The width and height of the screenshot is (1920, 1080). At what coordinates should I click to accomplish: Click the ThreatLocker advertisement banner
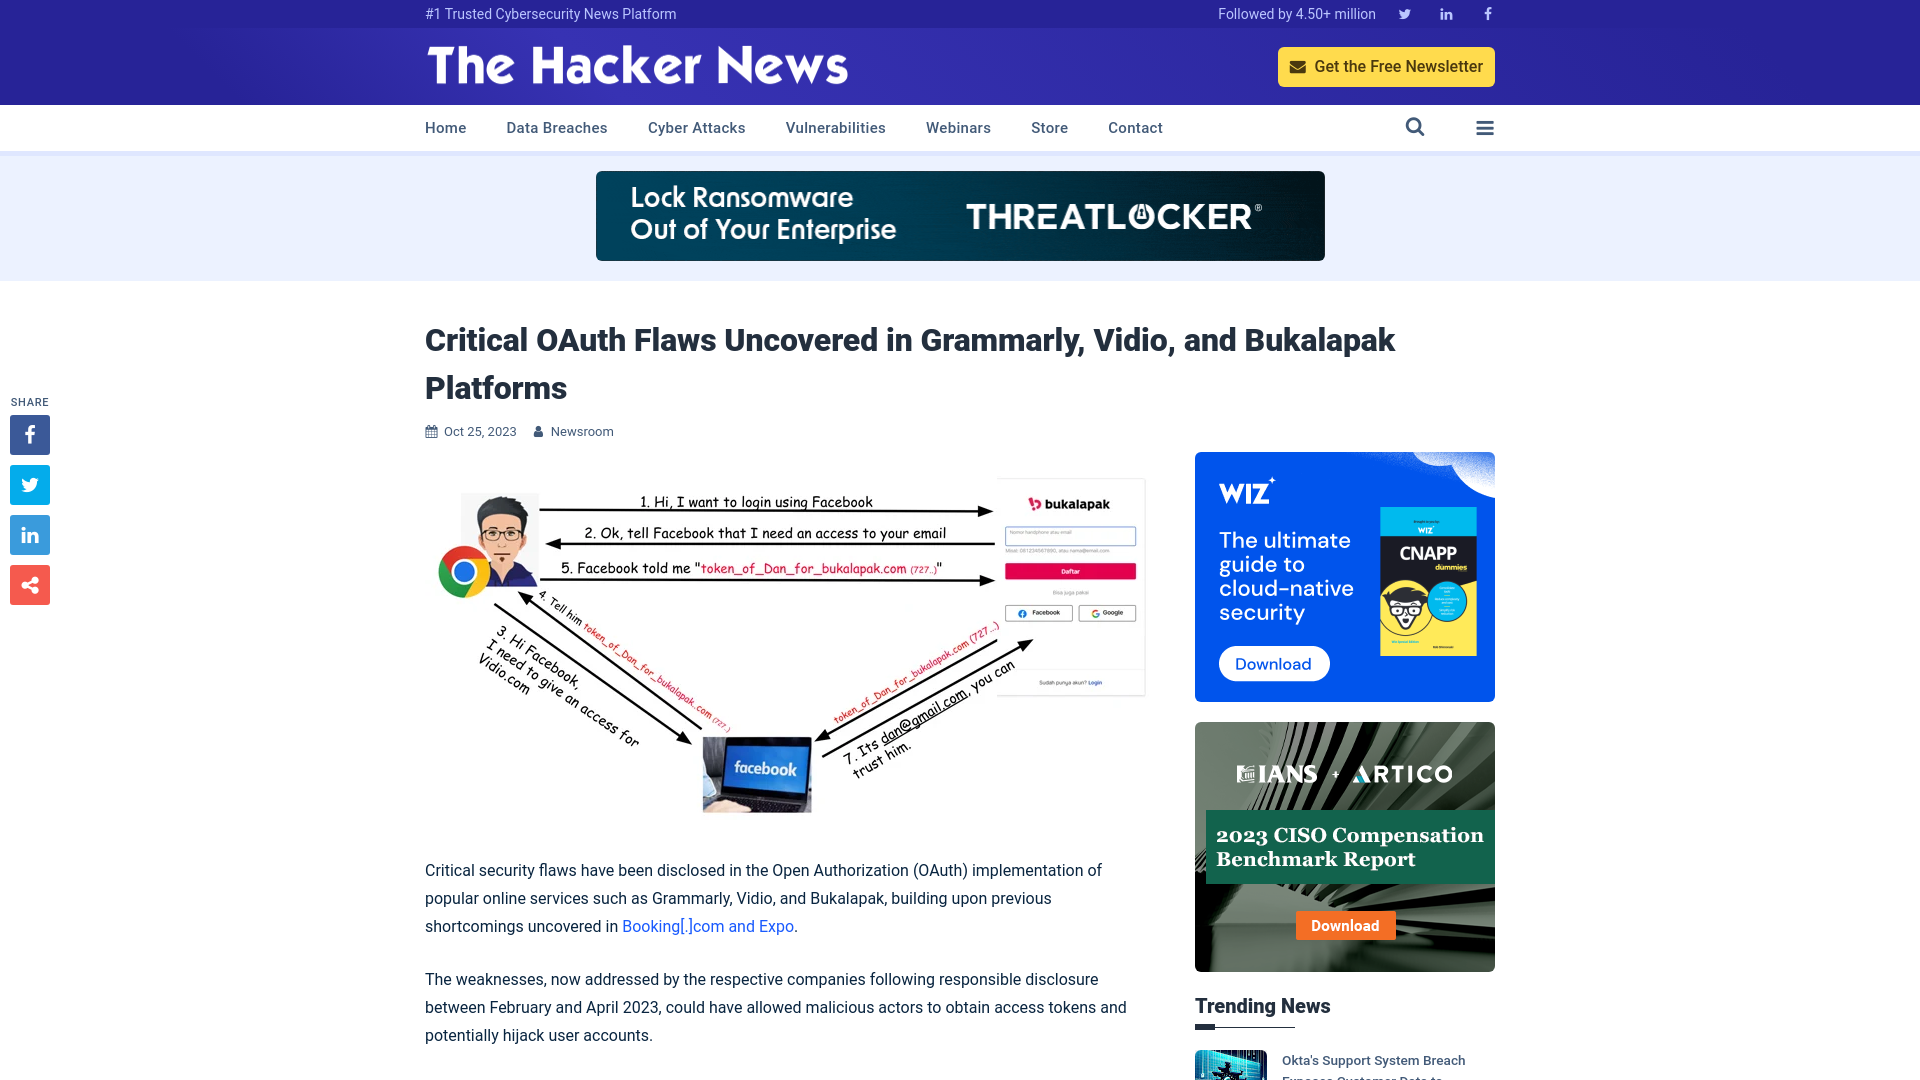tap(960, 215)
